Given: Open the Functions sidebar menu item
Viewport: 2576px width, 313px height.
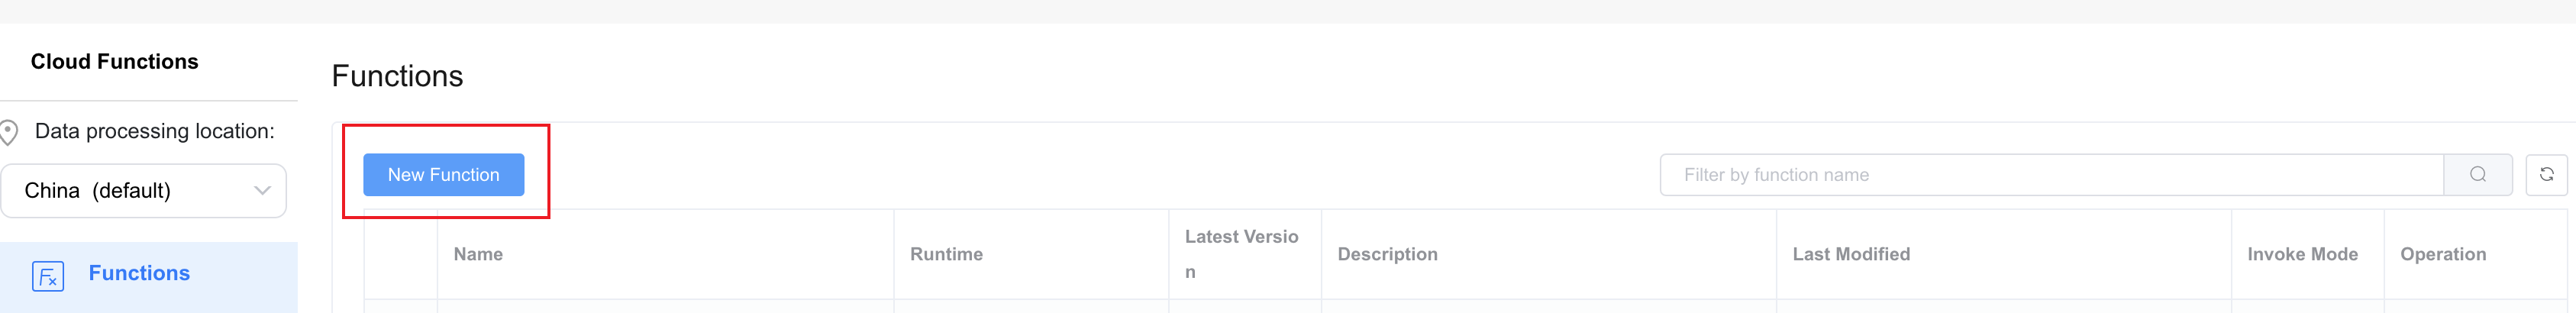Looking at the screenshot, I should 148,274.
